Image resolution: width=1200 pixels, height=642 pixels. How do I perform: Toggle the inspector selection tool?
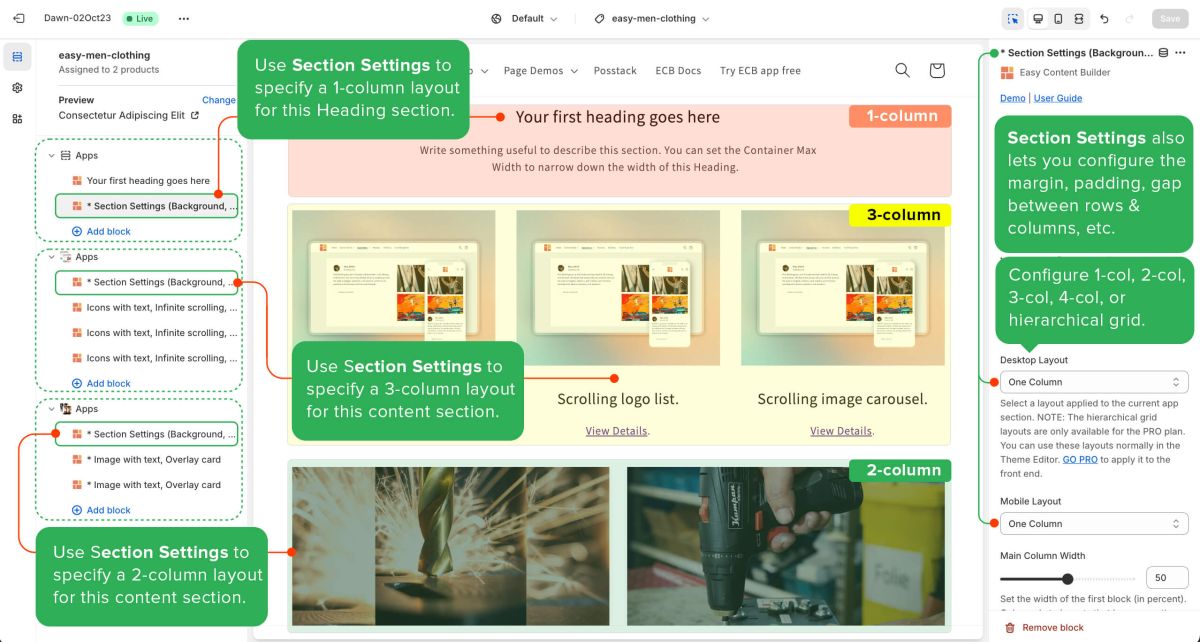tap(1013, 18)
